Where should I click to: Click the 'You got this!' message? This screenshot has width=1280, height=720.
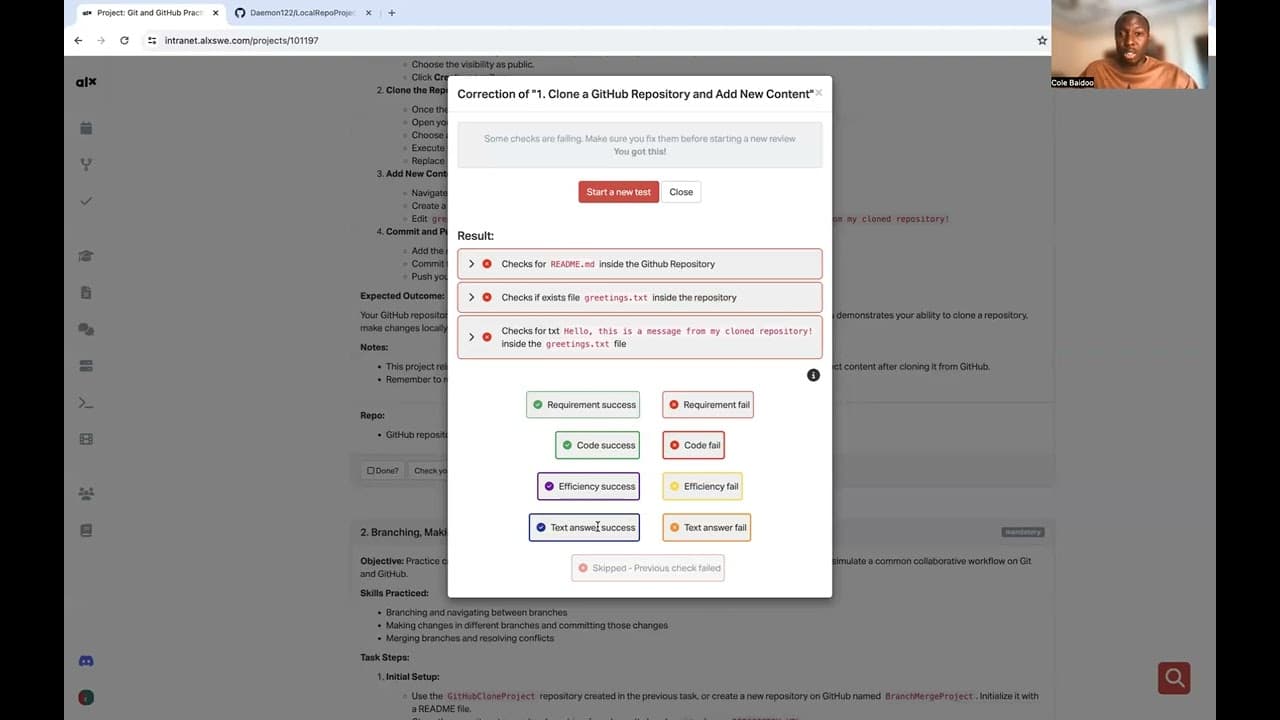pos(640,152)
